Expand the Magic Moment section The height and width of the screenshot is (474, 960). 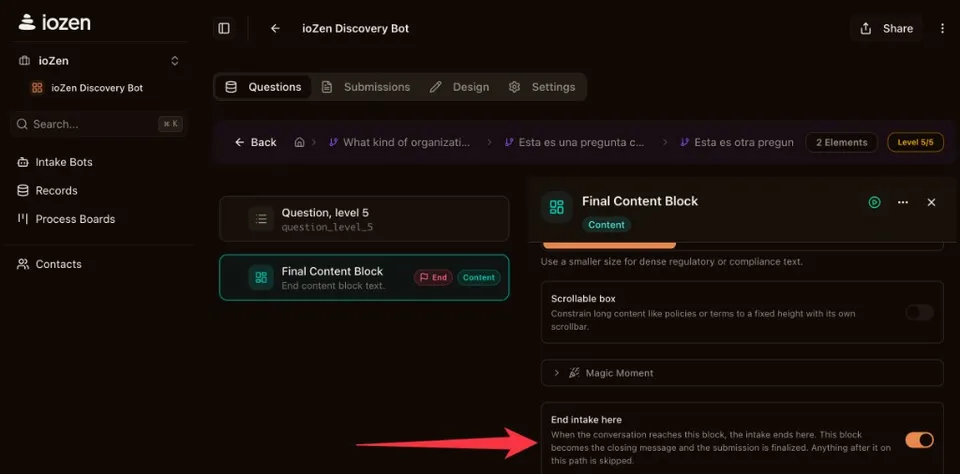tap(742, 373)
